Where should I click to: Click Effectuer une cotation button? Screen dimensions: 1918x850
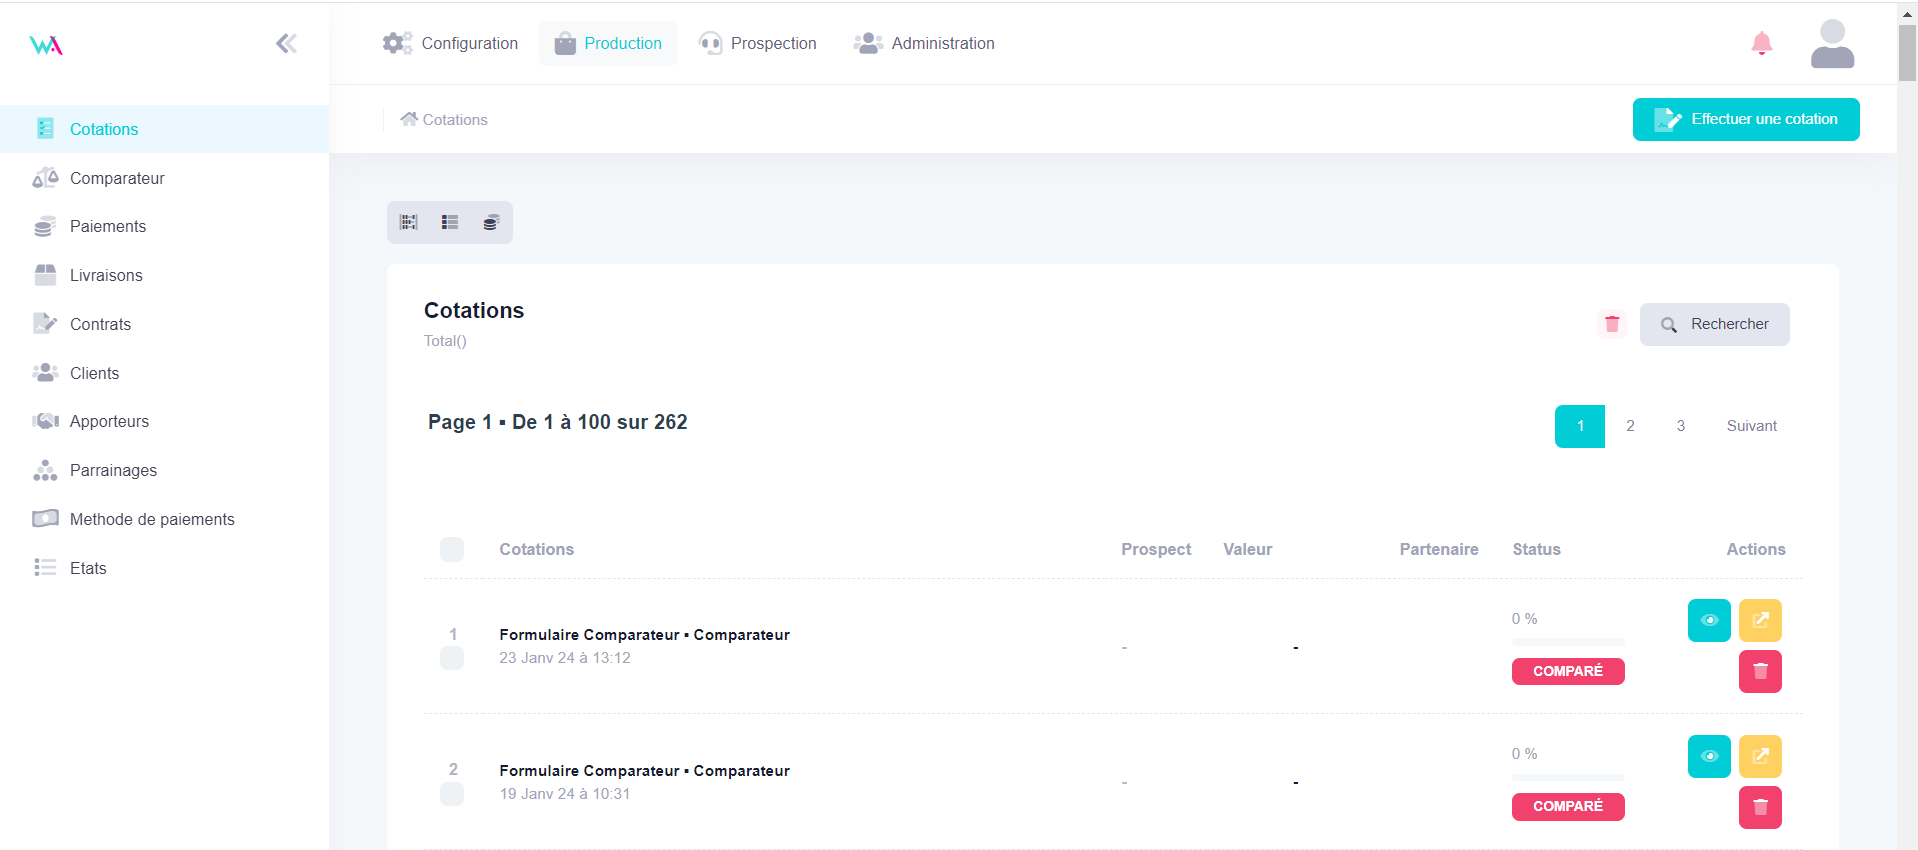click(x=1745, y=119)
